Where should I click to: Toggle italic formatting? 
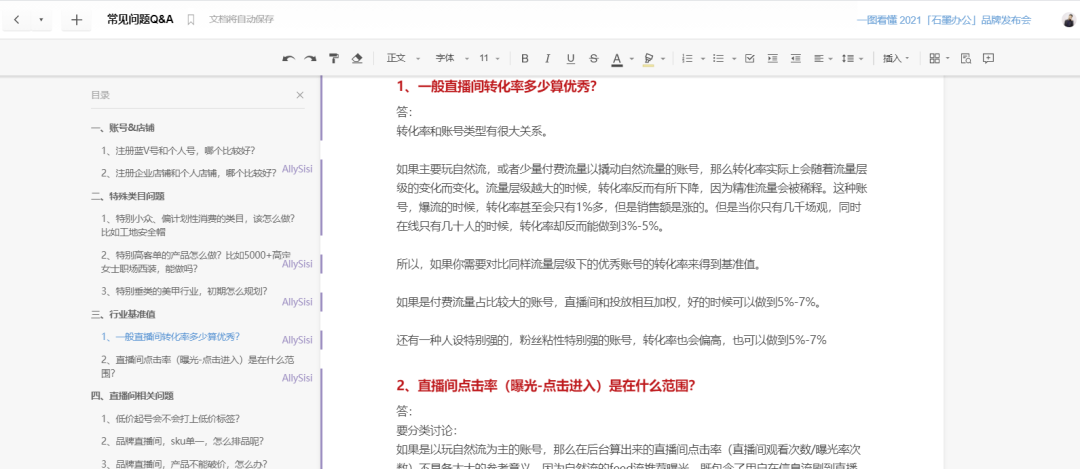(x=548, y=59)
